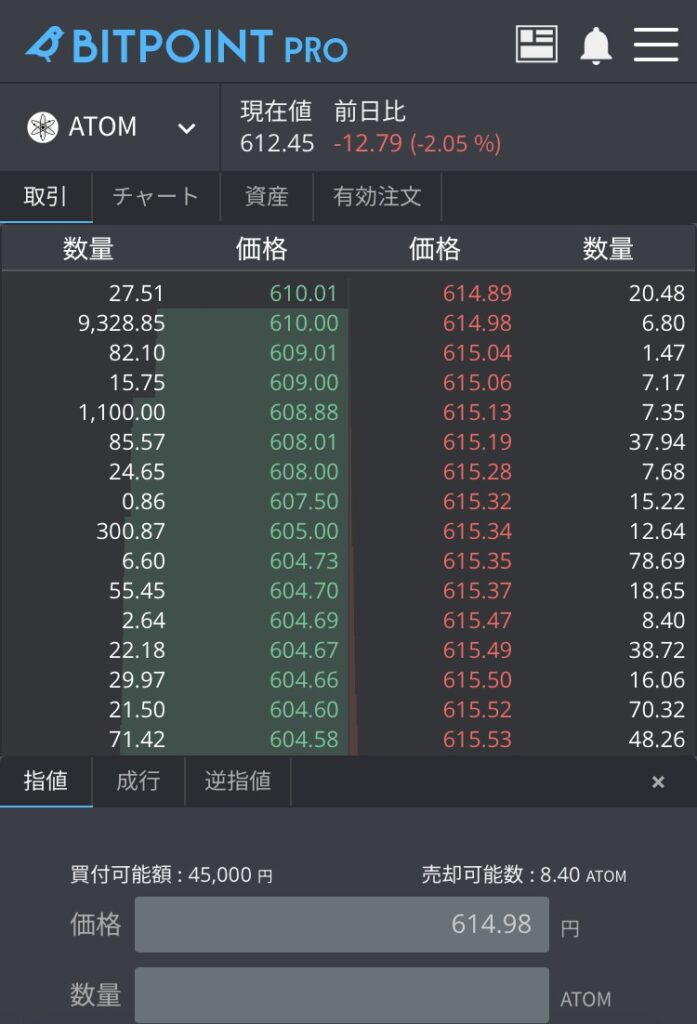
Task: Click the 価格 input field
Action: [x=341, y=924]
